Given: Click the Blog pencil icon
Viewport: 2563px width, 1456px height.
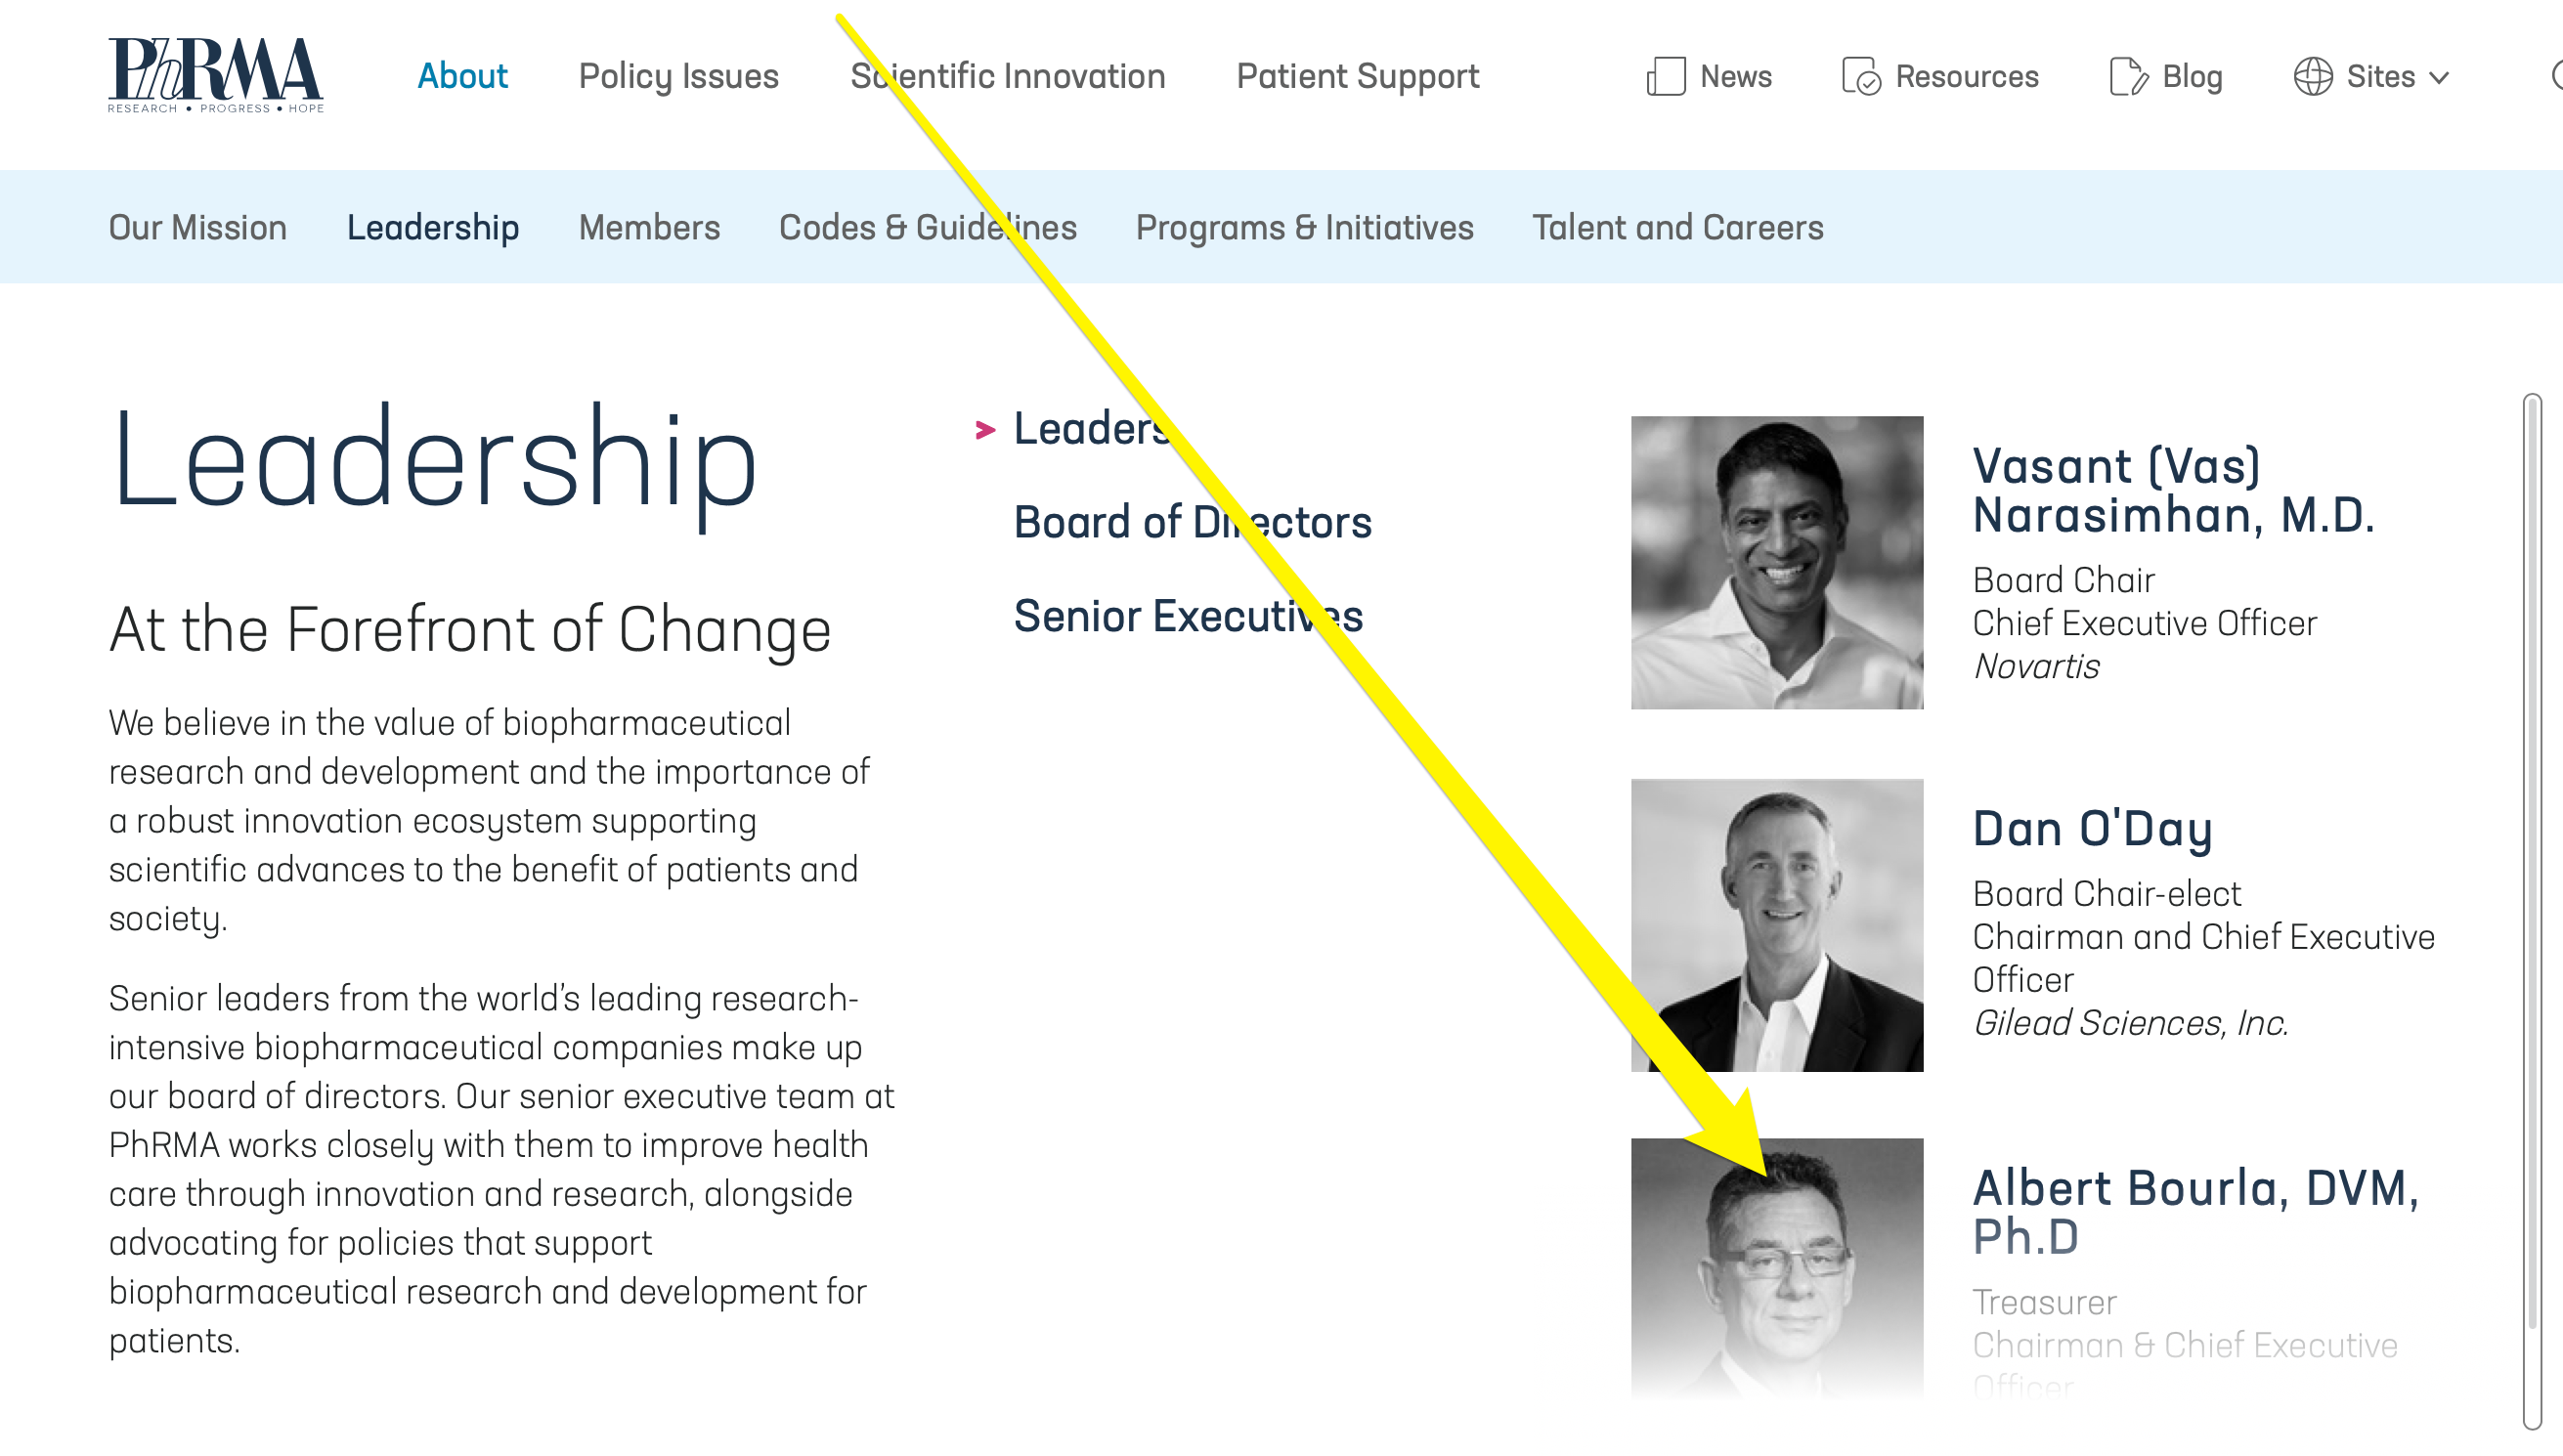Looking at the screenshot, I should tap(2127, 77).
